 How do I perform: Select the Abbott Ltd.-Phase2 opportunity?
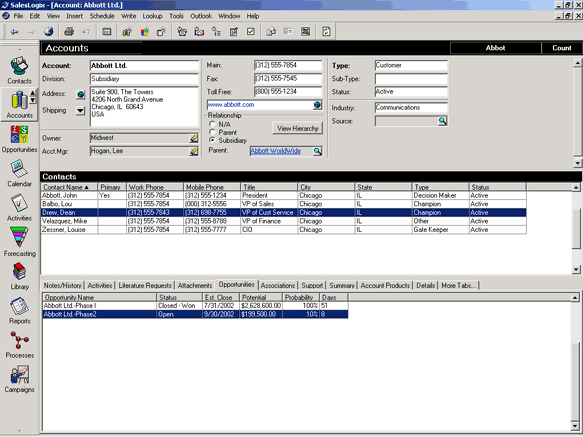point(196,314)
